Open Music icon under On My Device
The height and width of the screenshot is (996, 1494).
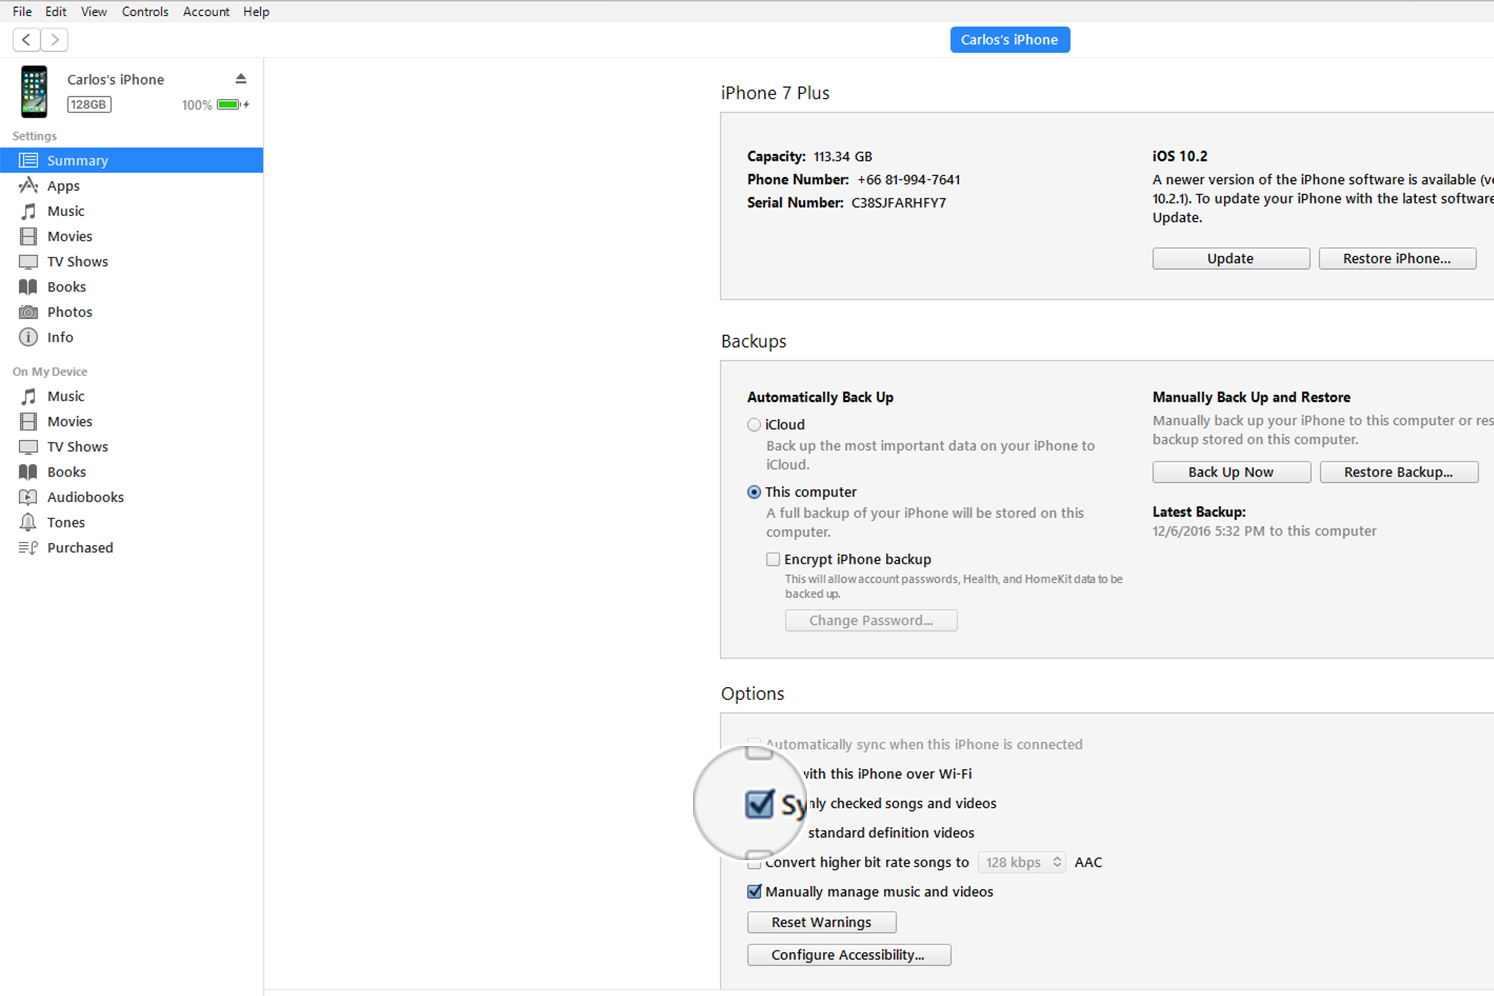pyautogui.click(x=28, y=396)
